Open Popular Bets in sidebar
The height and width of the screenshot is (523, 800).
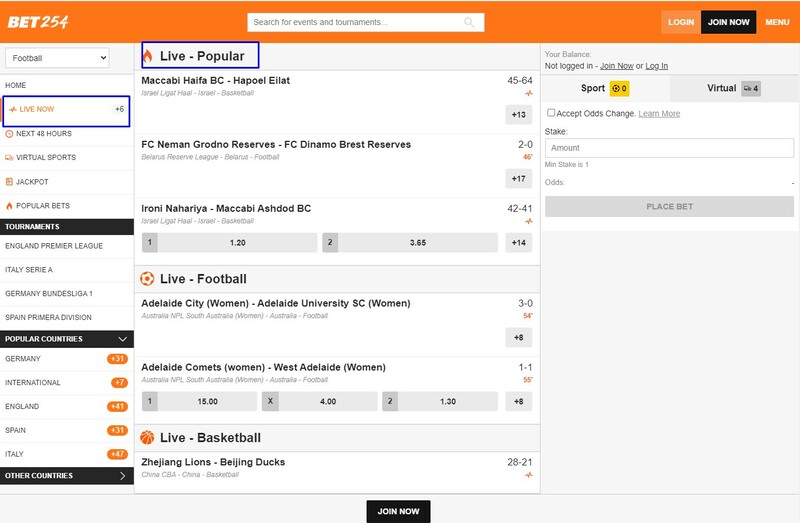[x=67, y=206]
